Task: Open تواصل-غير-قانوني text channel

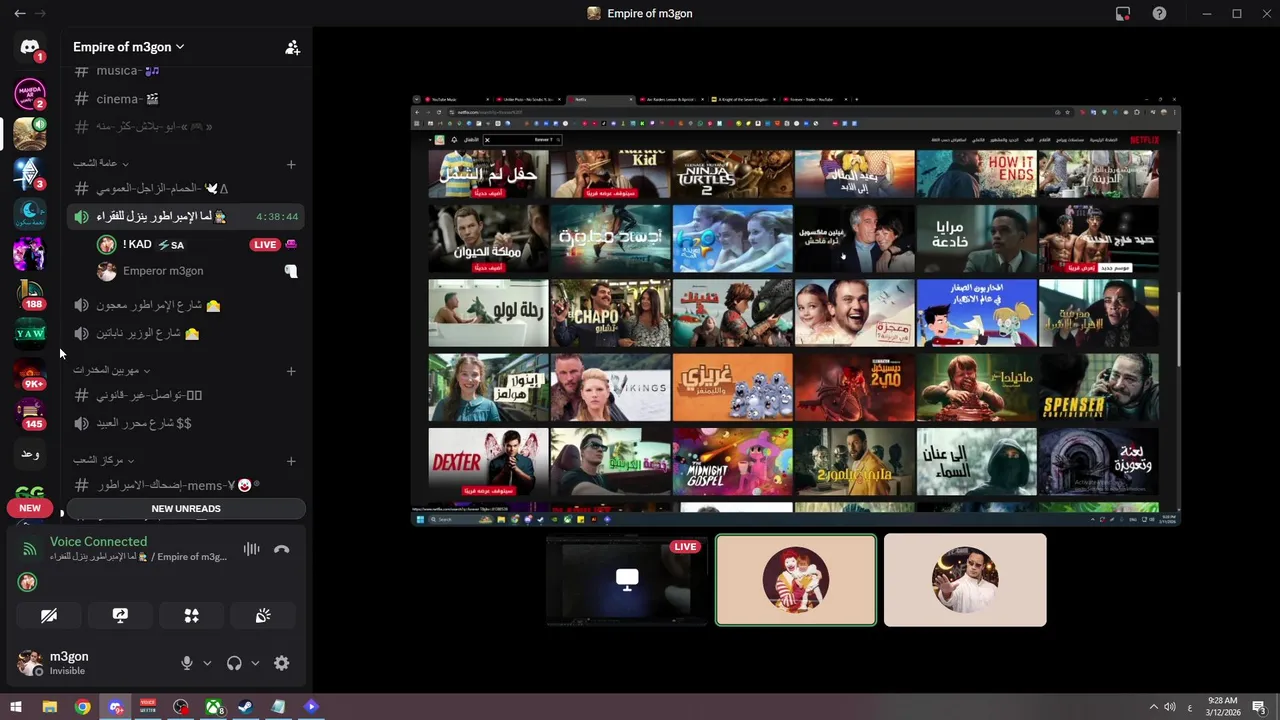Action: (x=185, y=395)
